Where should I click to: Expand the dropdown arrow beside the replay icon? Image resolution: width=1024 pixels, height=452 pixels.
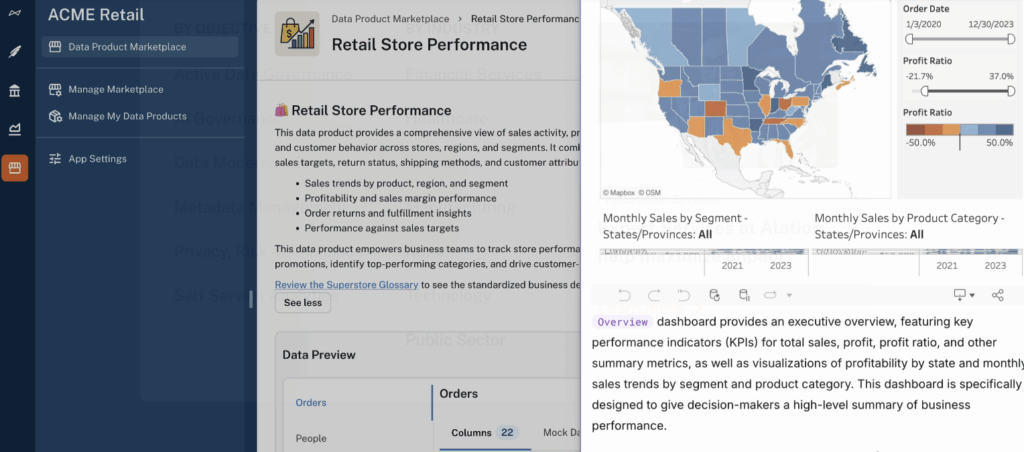click(x=789, y=296)
